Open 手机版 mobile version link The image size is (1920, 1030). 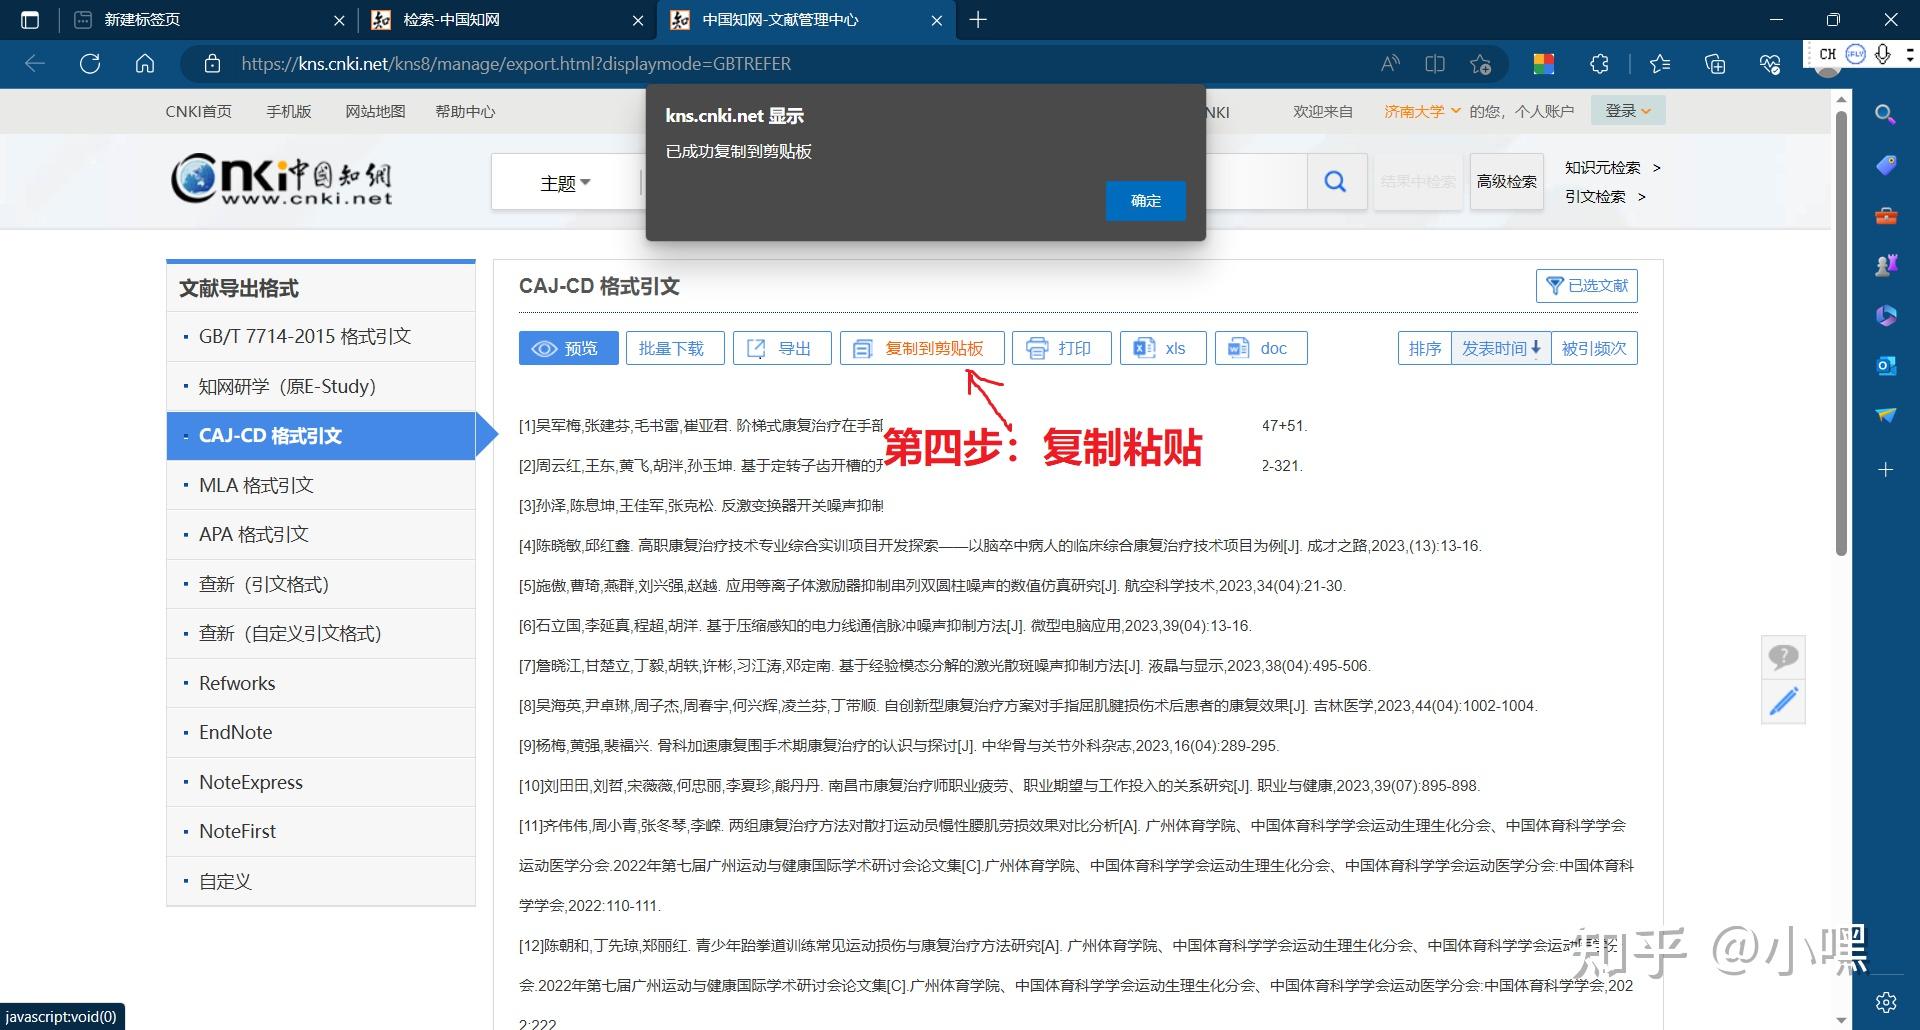(x=289, y=111)
